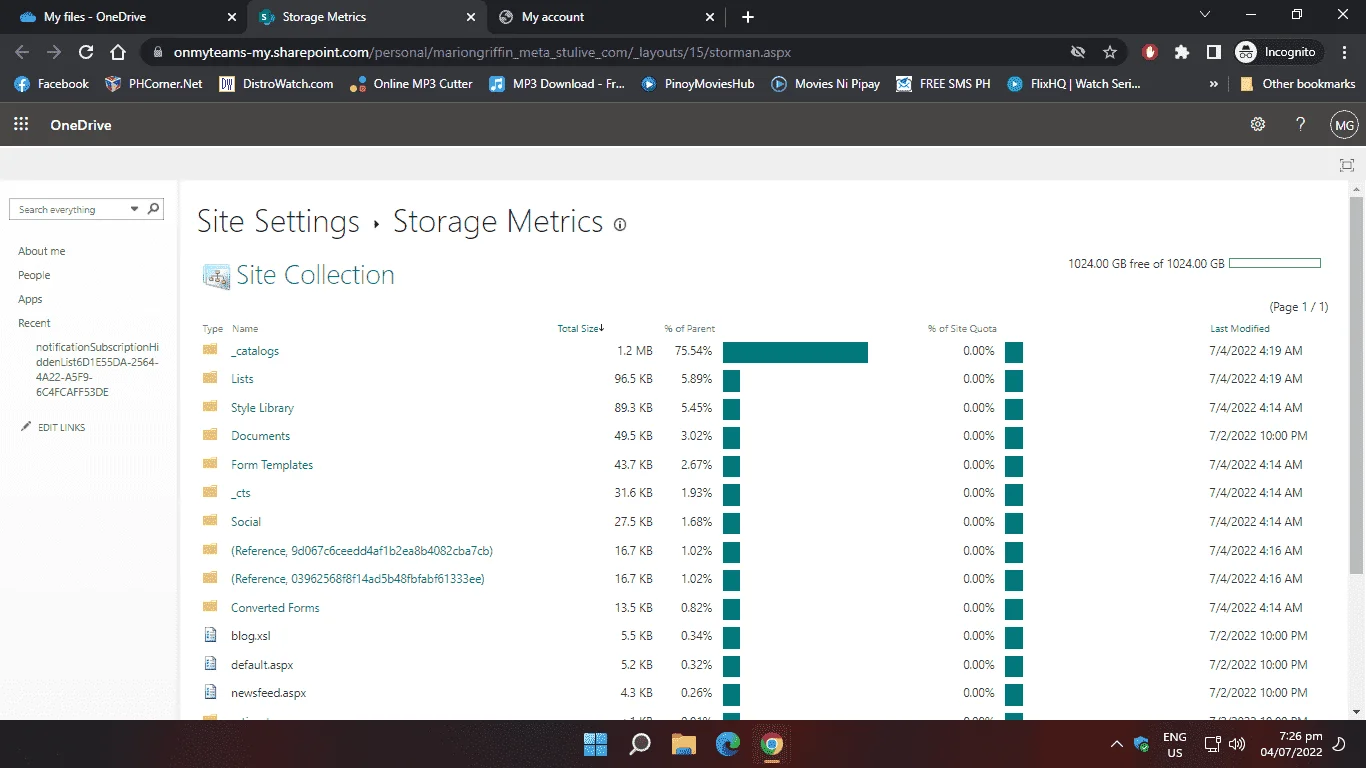Click the help question mark icon
This screenshot has height=768, width=1366.
pyautogui.click(x=1301, y=125)
